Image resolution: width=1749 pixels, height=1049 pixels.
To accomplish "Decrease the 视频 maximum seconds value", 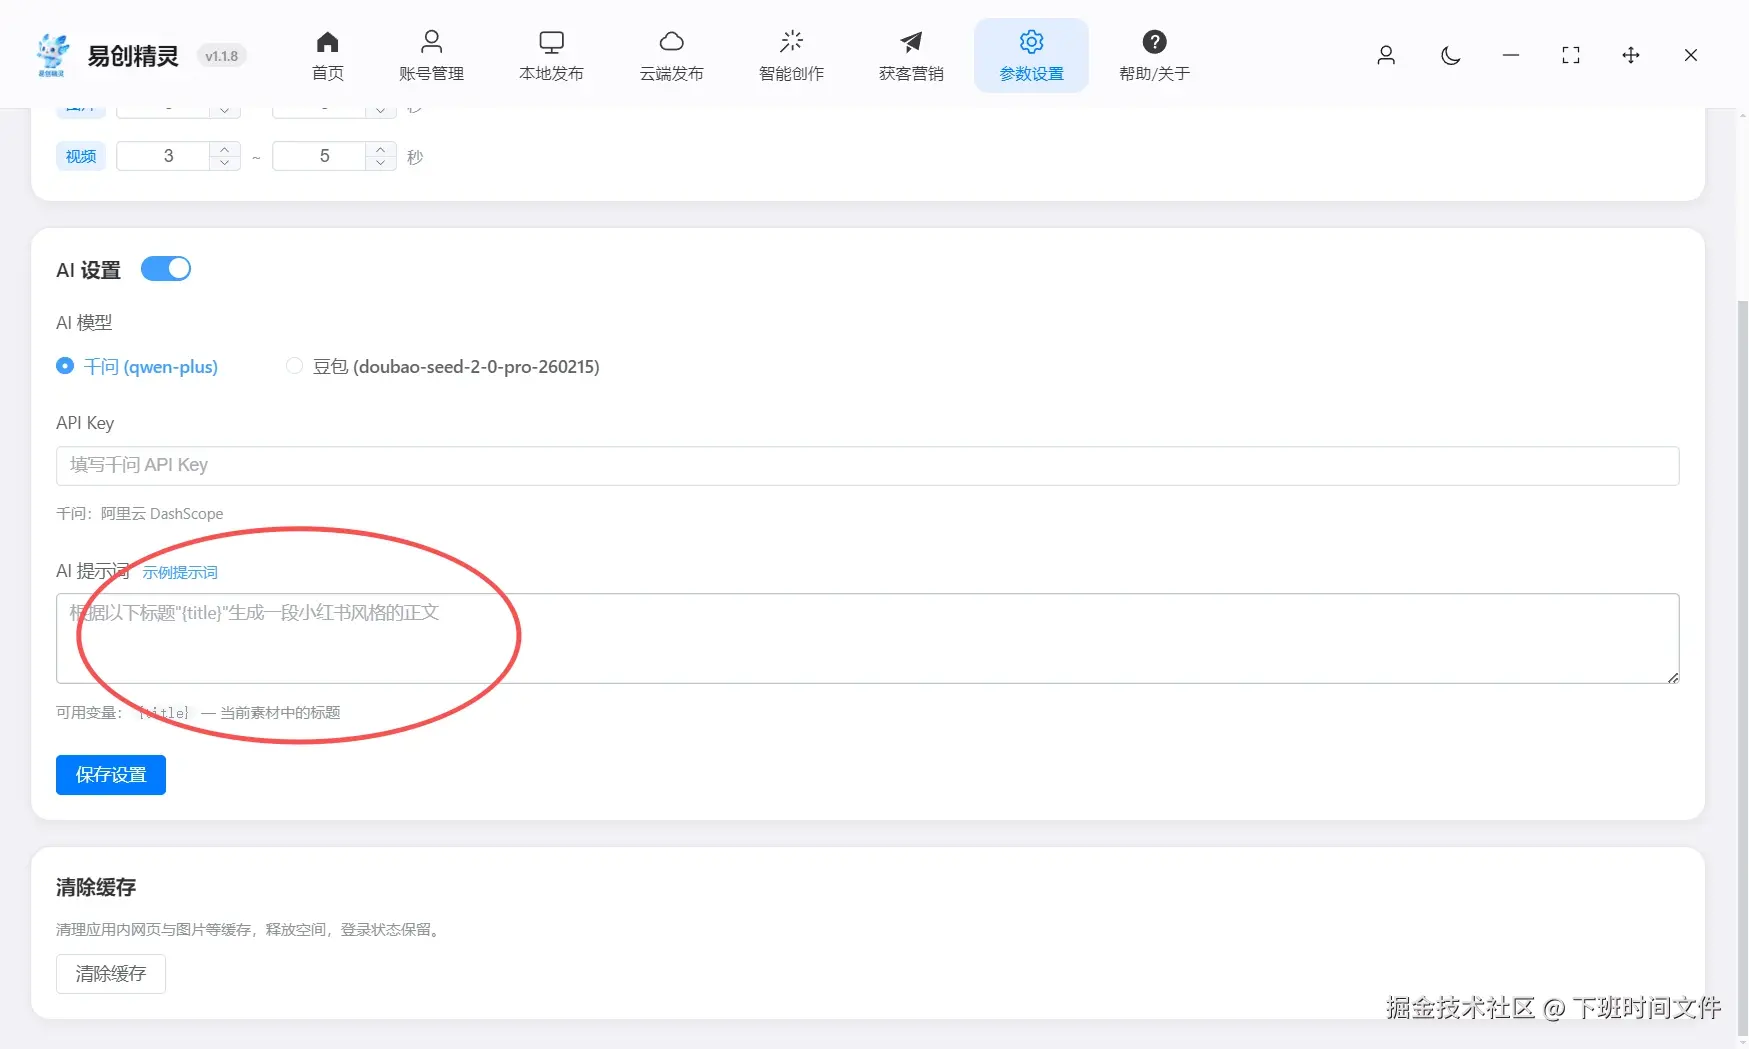I will pyautogui.click(x=381, y=163).
